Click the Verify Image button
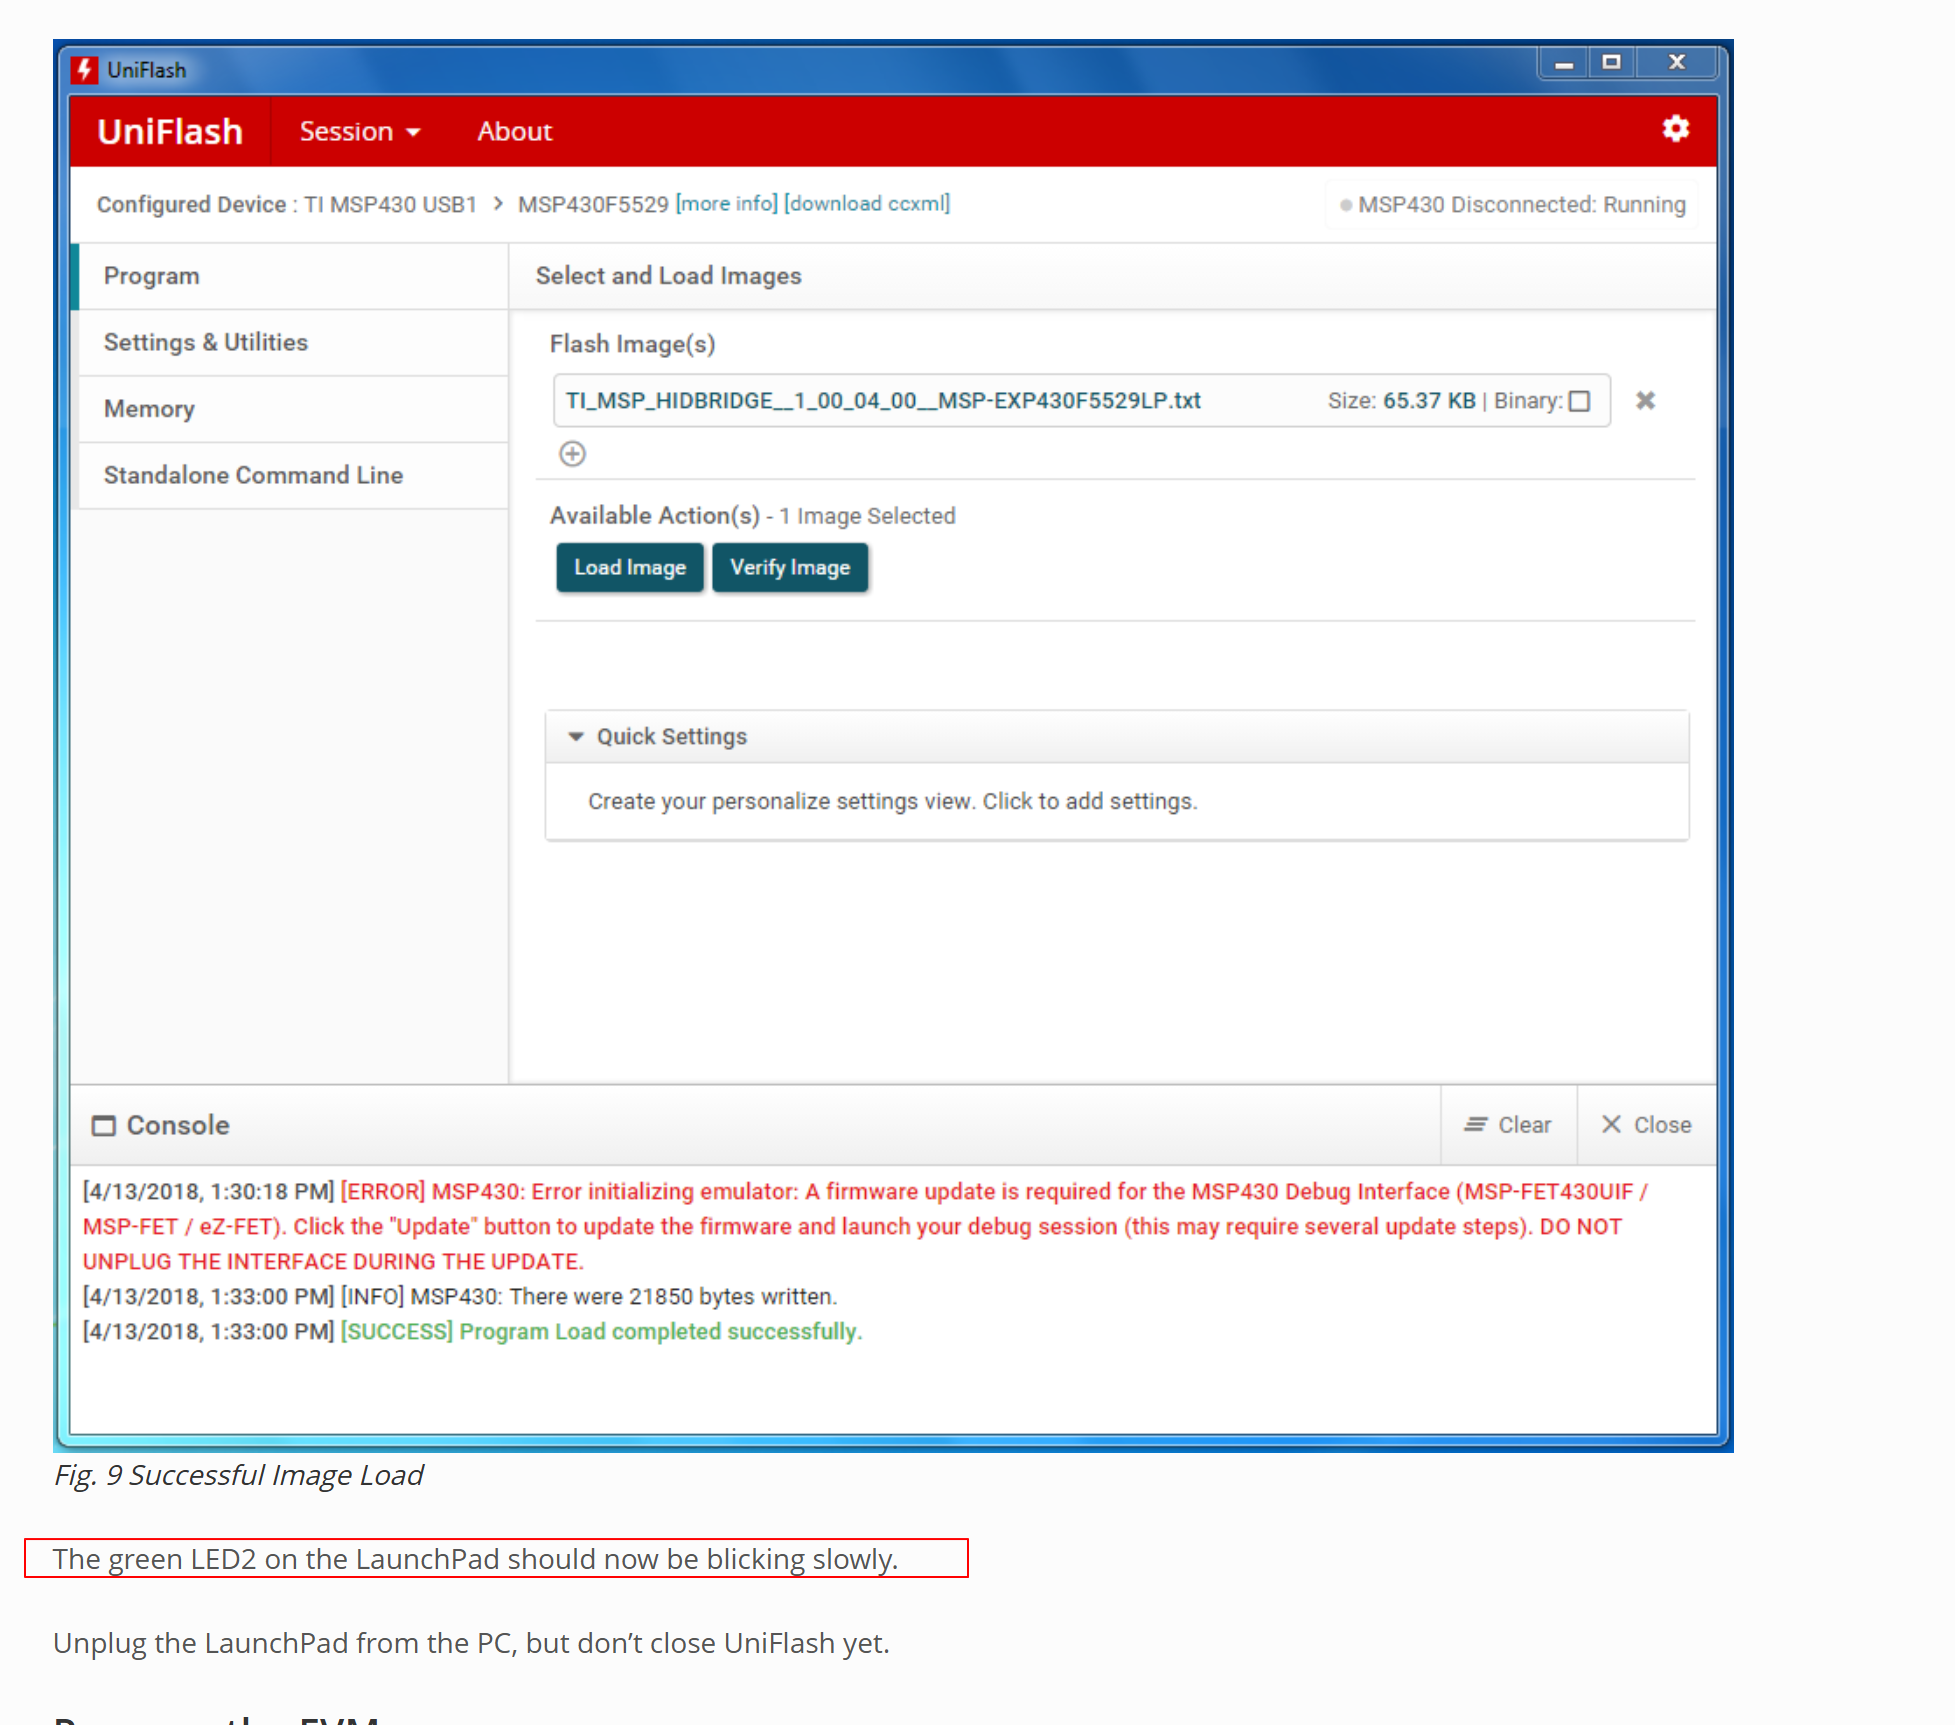Image resolution: width=1955 pixels, height=1725 pixels. pyautogui.click(x=790, y=568)
